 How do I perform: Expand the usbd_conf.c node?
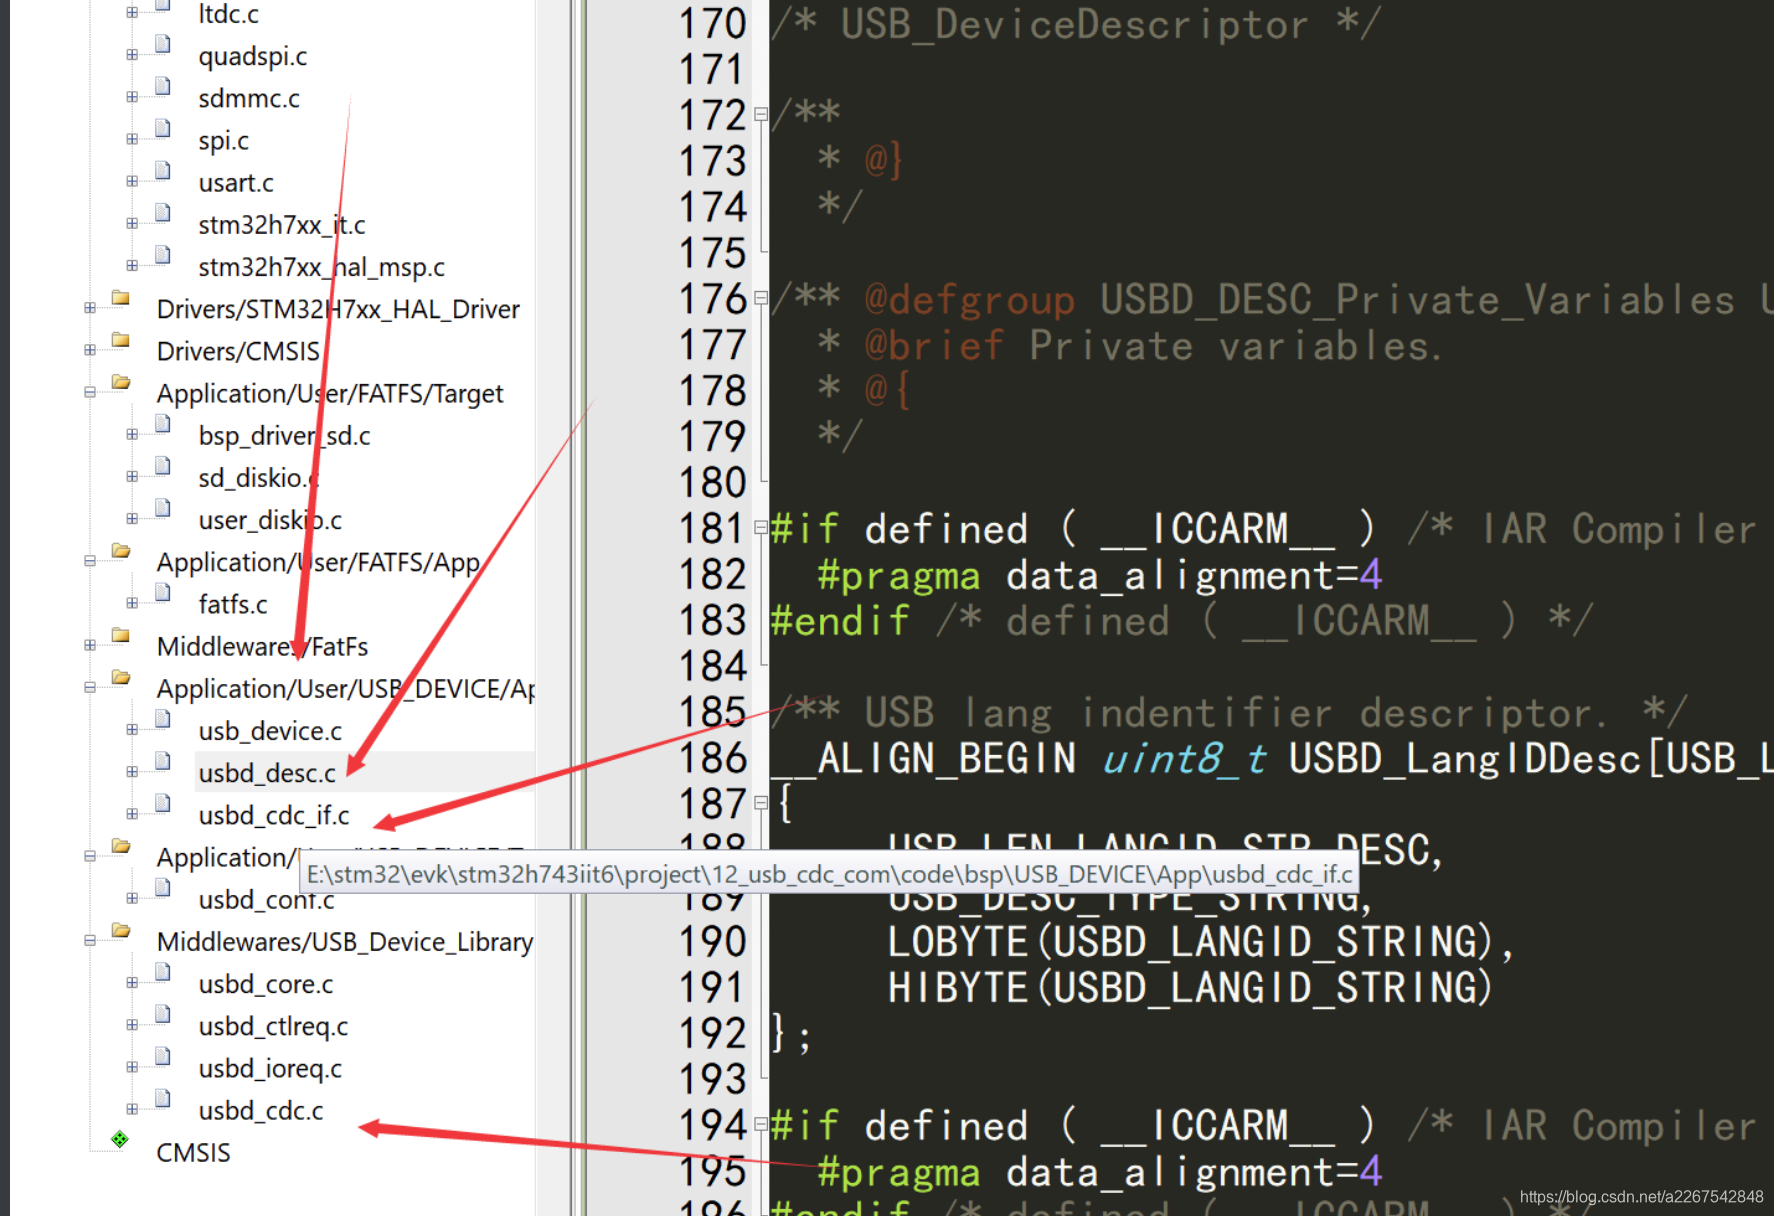click(x=133, y=899)
